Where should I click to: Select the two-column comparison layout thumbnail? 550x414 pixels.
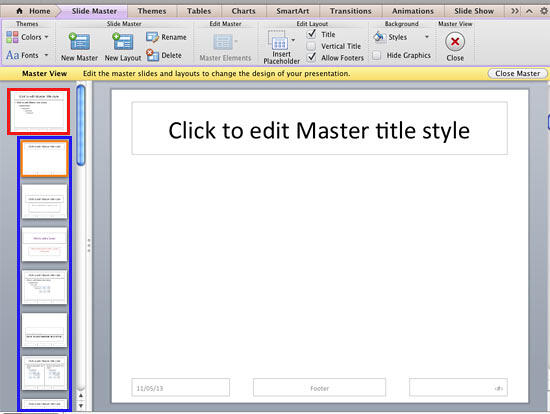click(44, 373)
